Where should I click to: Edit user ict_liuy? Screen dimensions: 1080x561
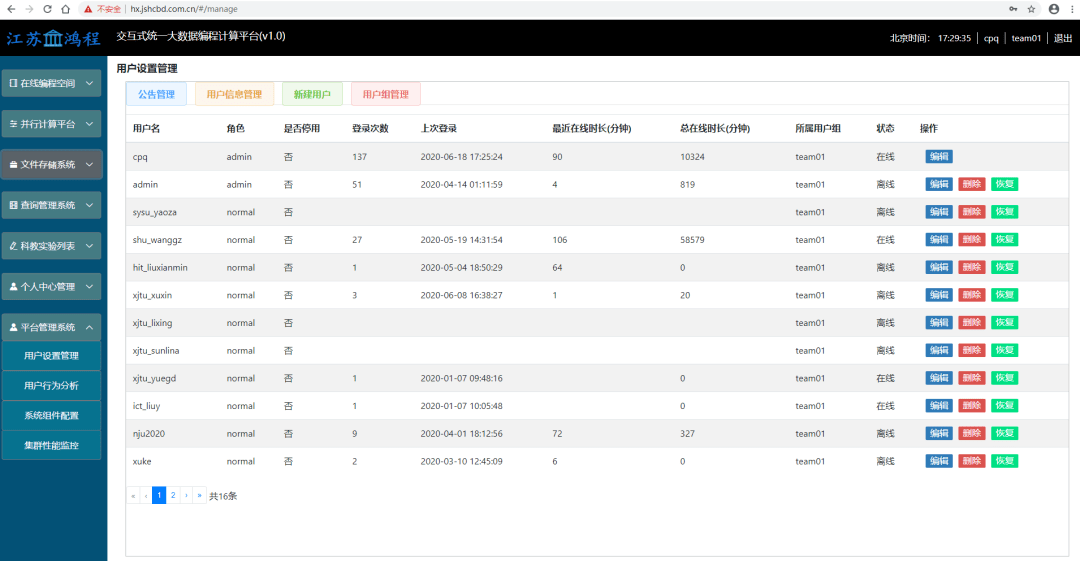tap(939, 405)
